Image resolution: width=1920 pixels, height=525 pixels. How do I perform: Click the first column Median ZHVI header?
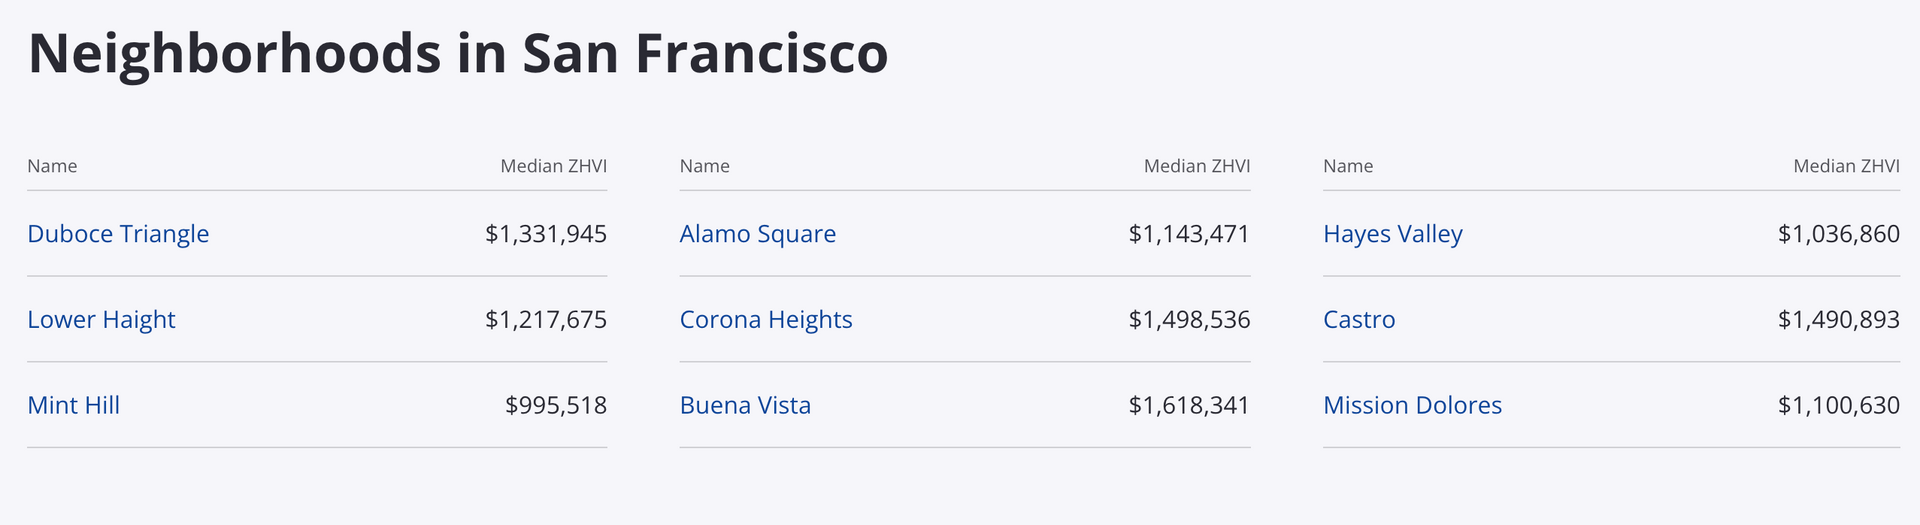[553, 166]
